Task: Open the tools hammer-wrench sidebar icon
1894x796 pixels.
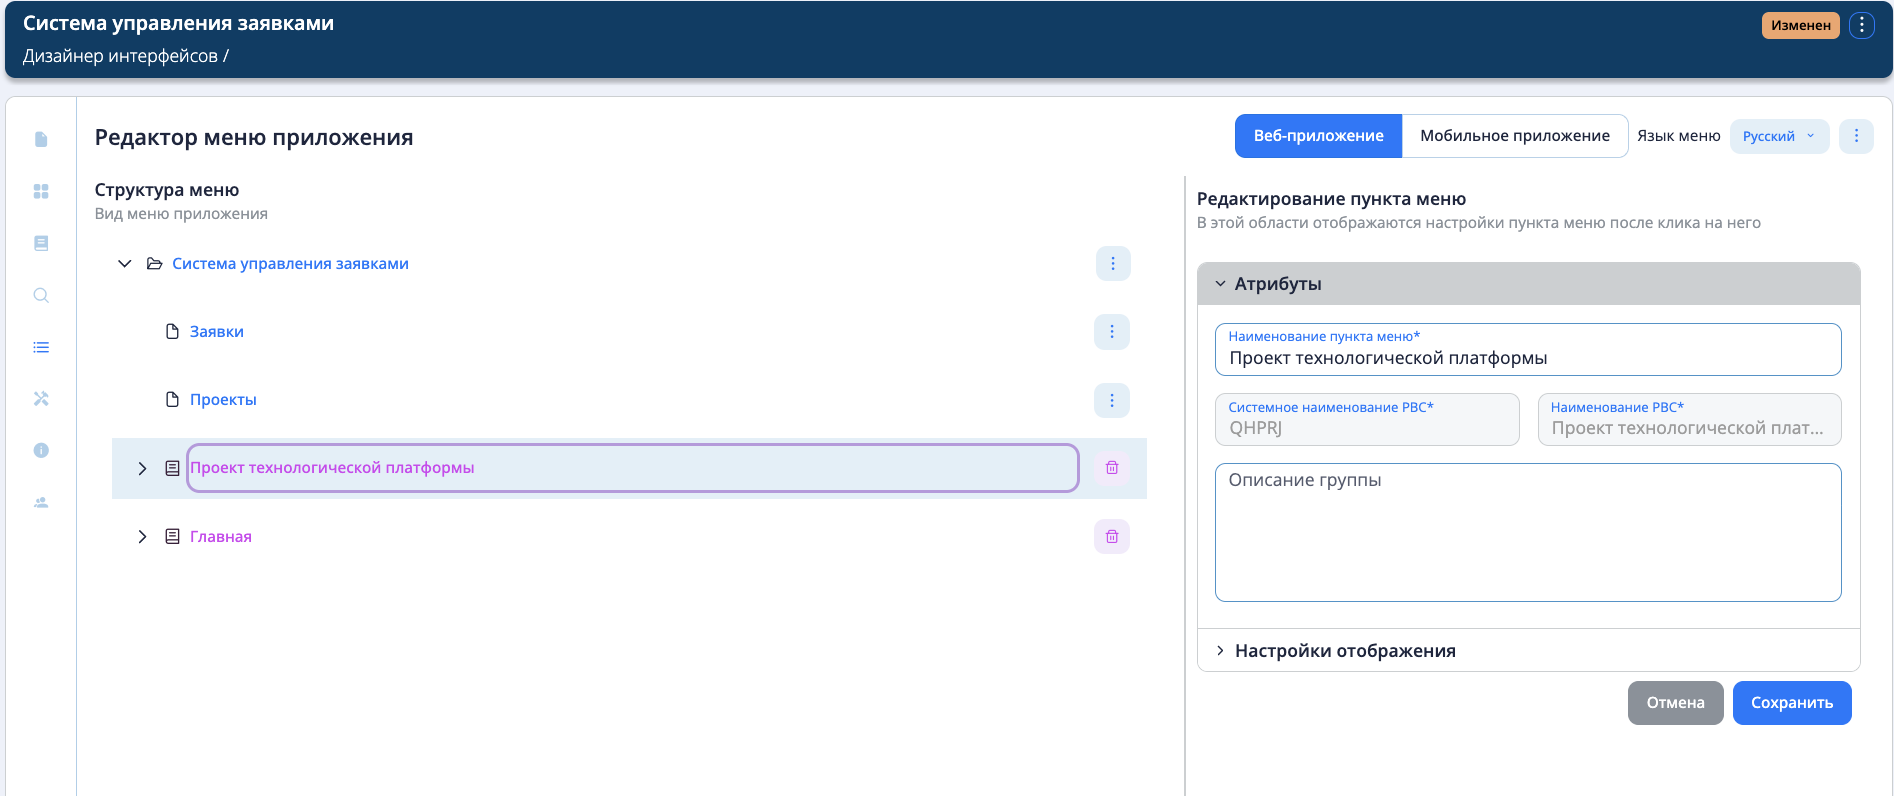Action: pos(41,399)
